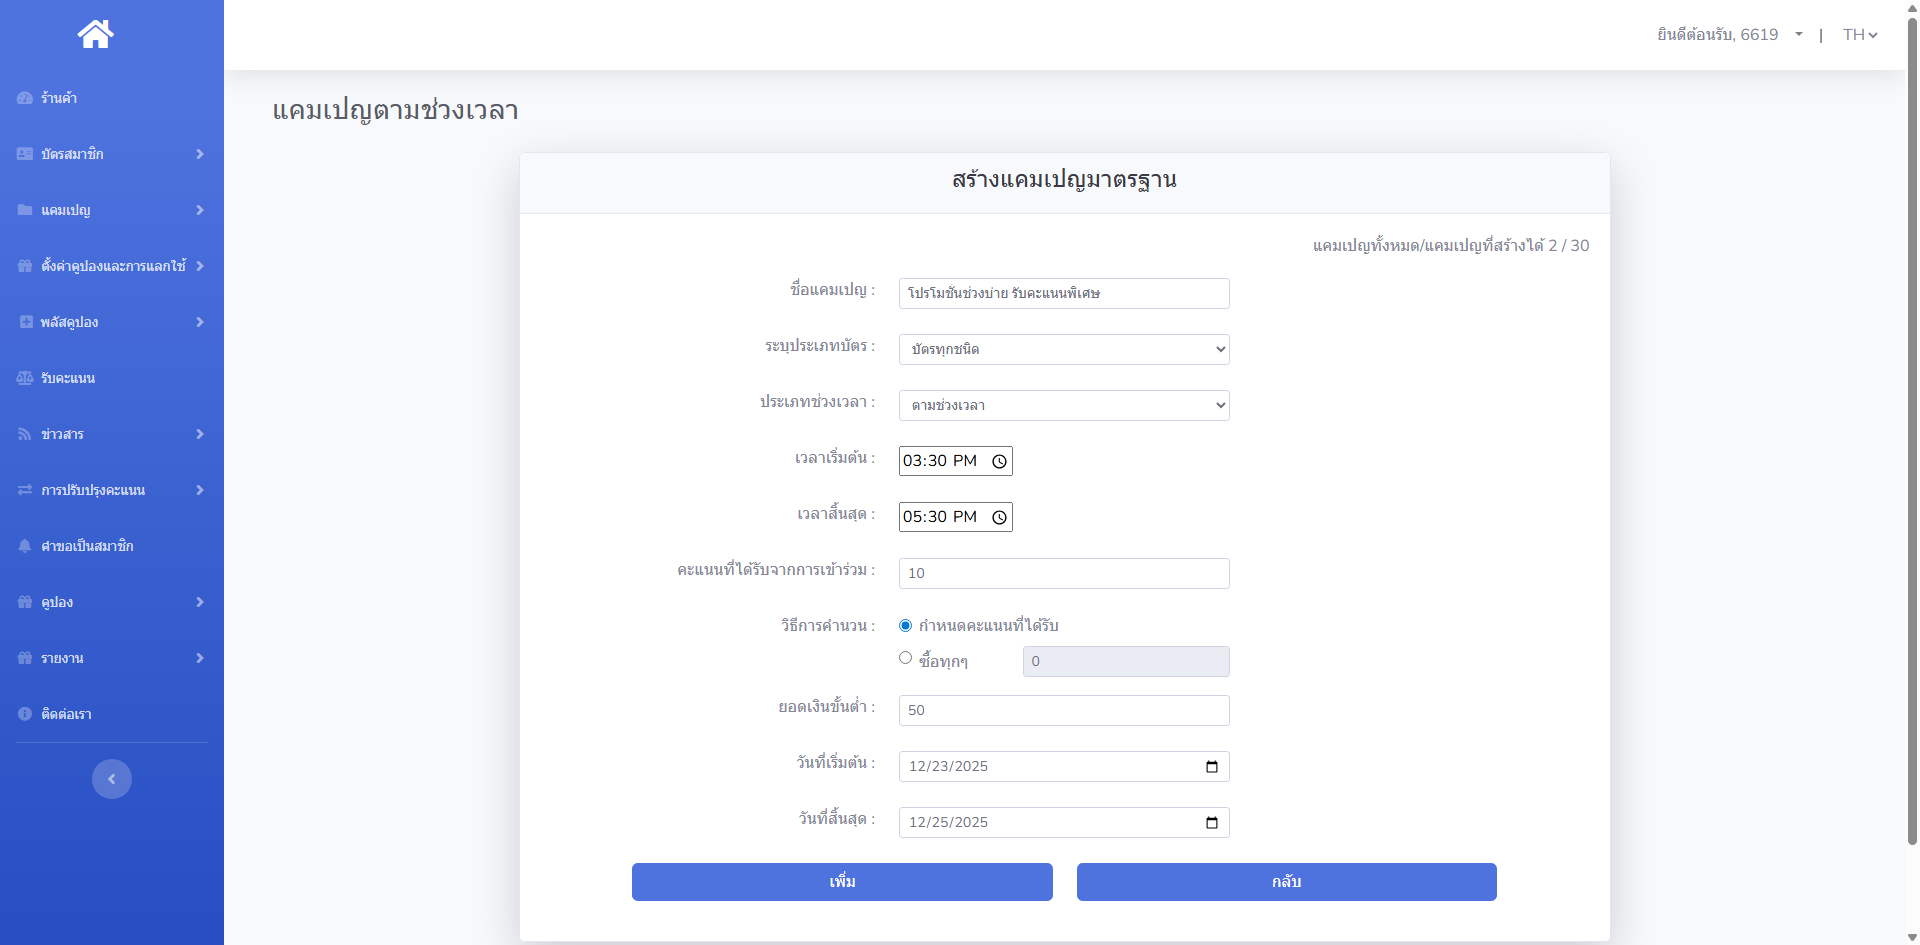This screenshot has width=1920, height=945.
Task: Click the RSS icon beside ข่าวสาร
Action: click(25, 434)
